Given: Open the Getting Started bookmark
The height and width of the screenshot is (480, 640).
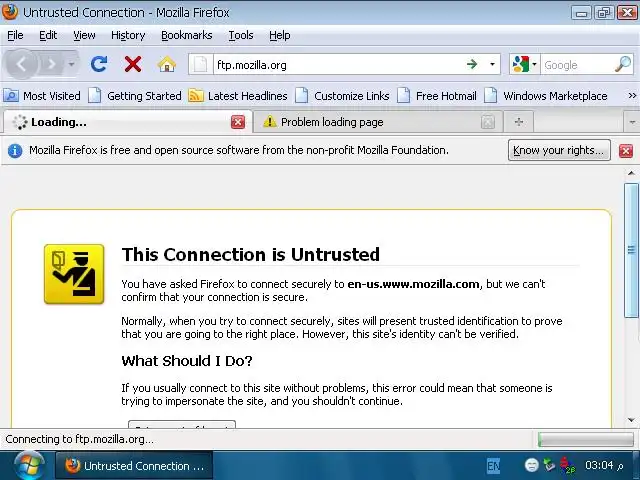Looking at the screenshot, I should [x=135, y=96].
